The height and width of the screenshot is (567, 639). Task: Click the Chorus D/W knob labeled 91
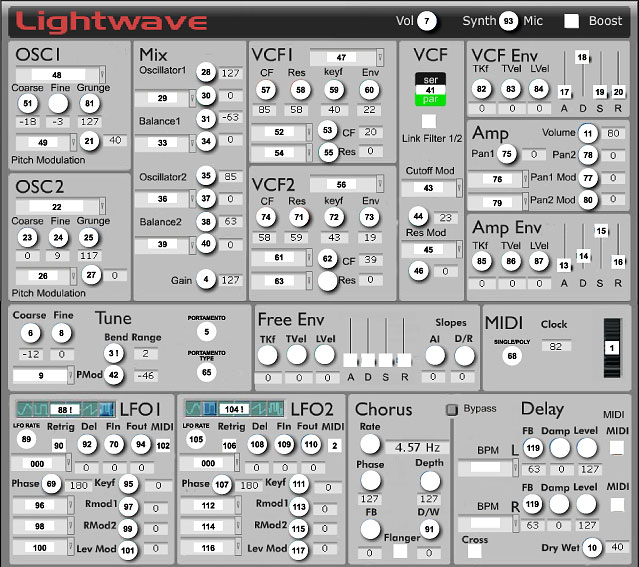429,529
